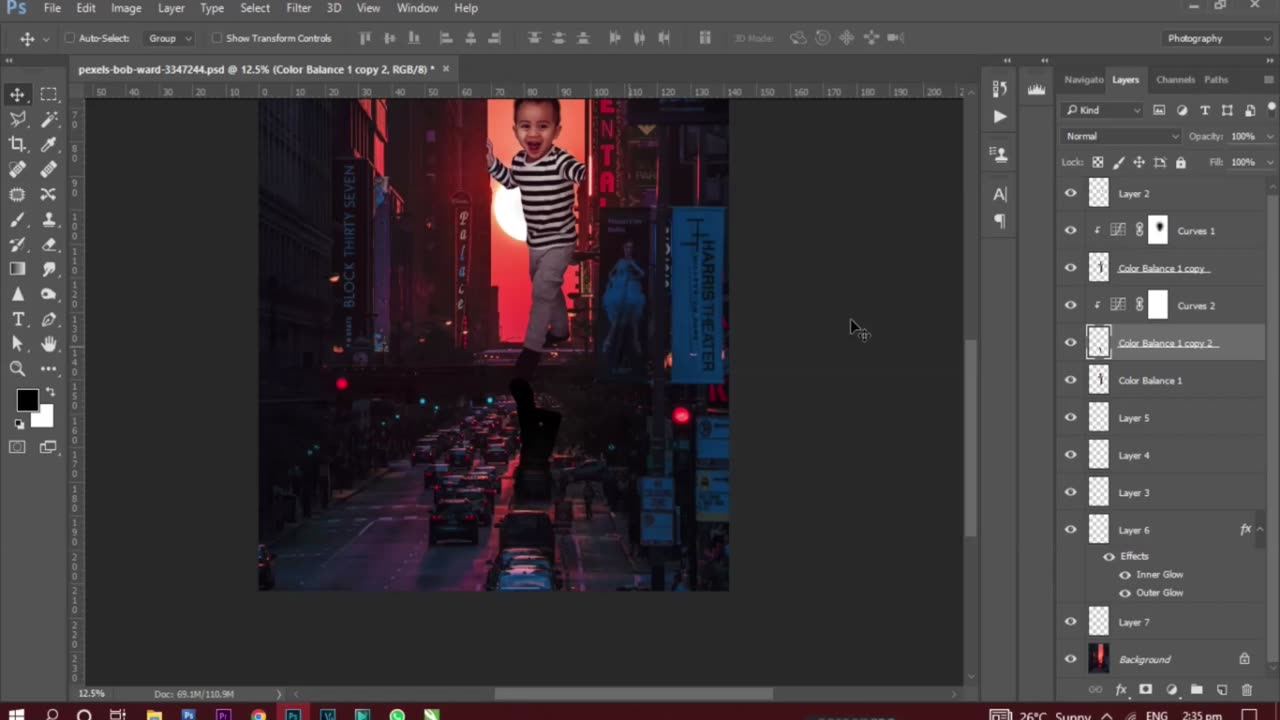This screenshot has height=720, width=1280.
Task: Select Layer 4 thumbnail
Action: [1099, 455]
